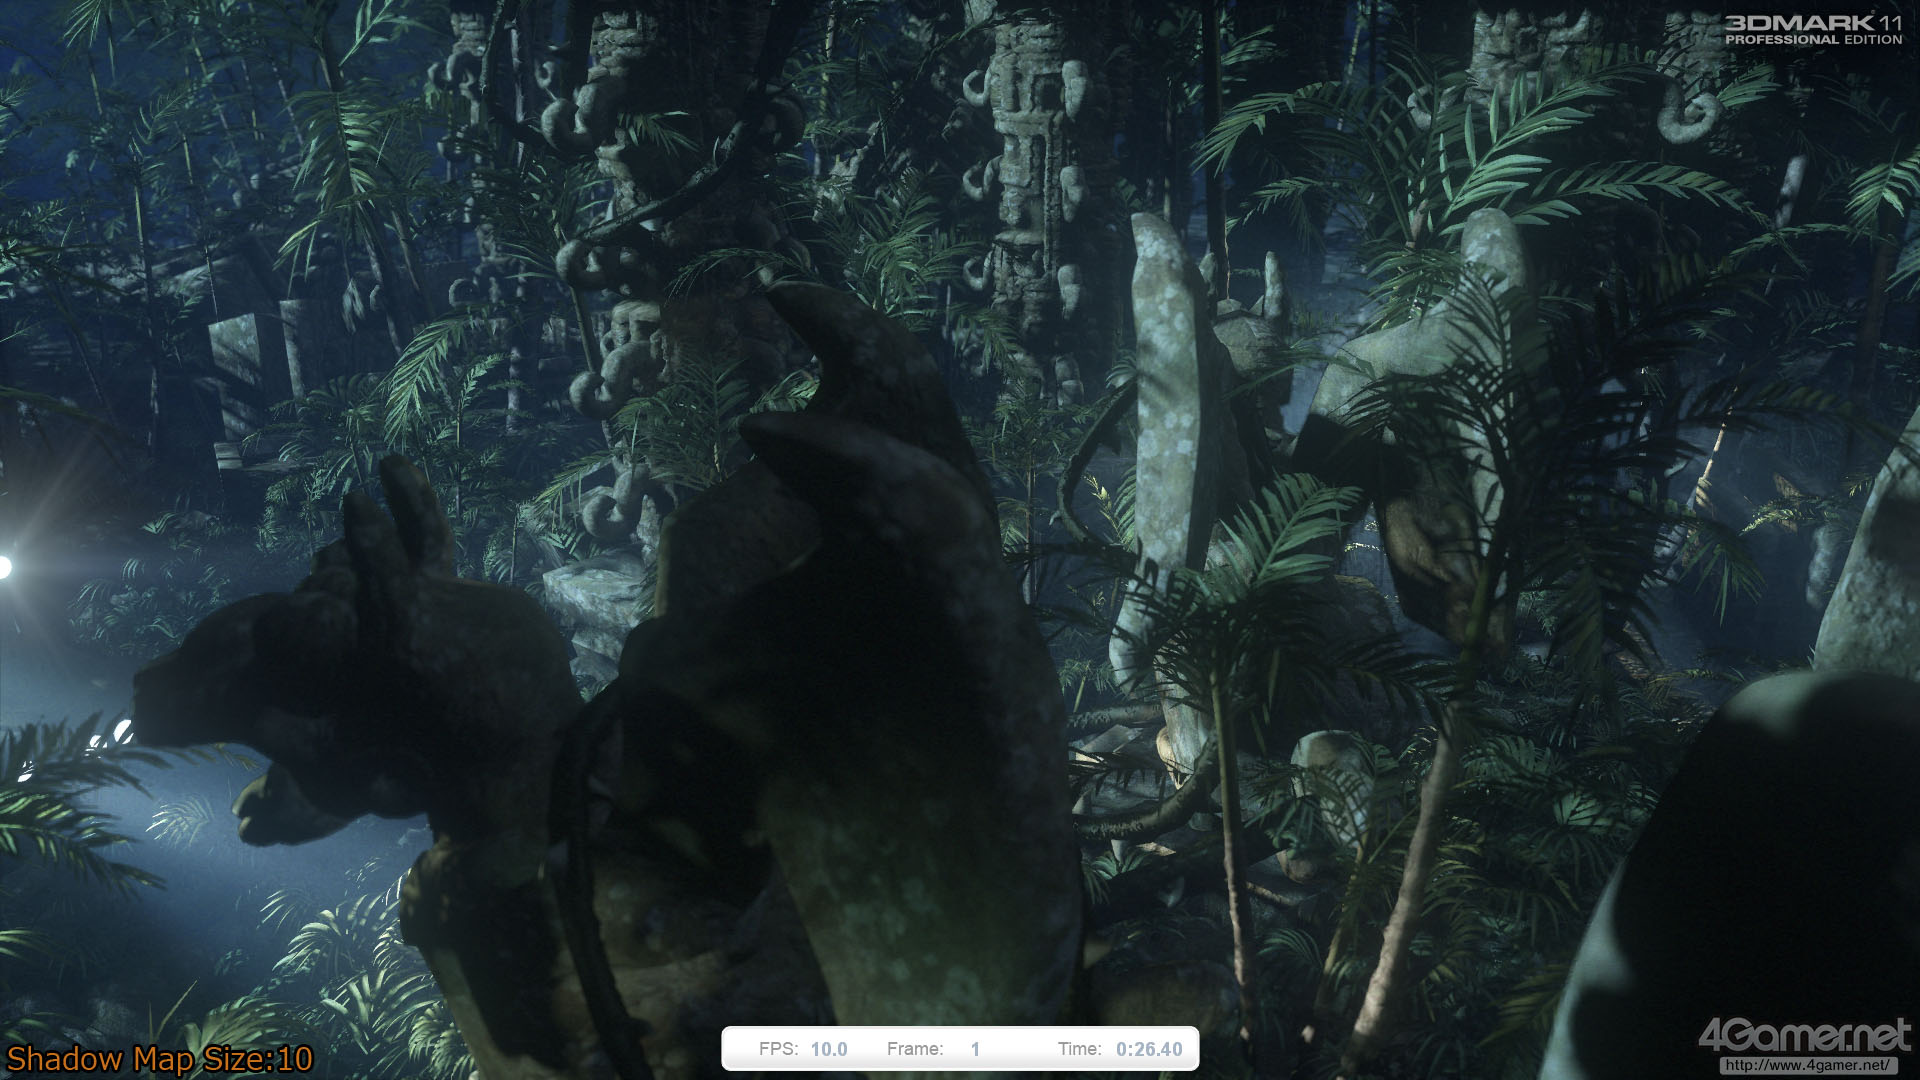This screenshot has width=1920, height=1080.
Task: Click the stone ring ornament below the 3DMark logo
Action: click(1688, 118)
